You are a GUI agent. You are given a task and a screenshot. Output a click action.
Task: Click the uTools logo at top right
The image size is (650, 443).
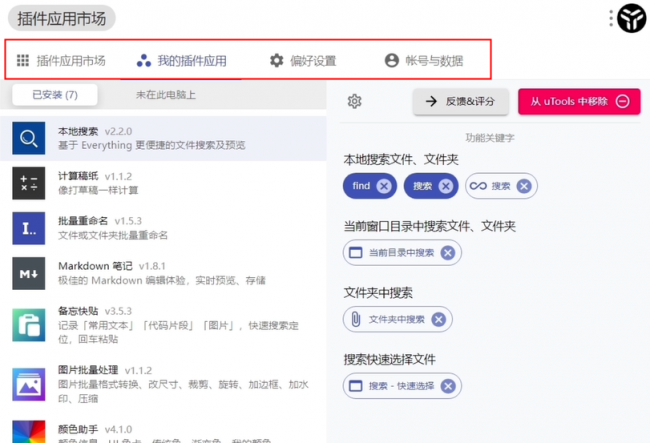(x=631, y=18)
